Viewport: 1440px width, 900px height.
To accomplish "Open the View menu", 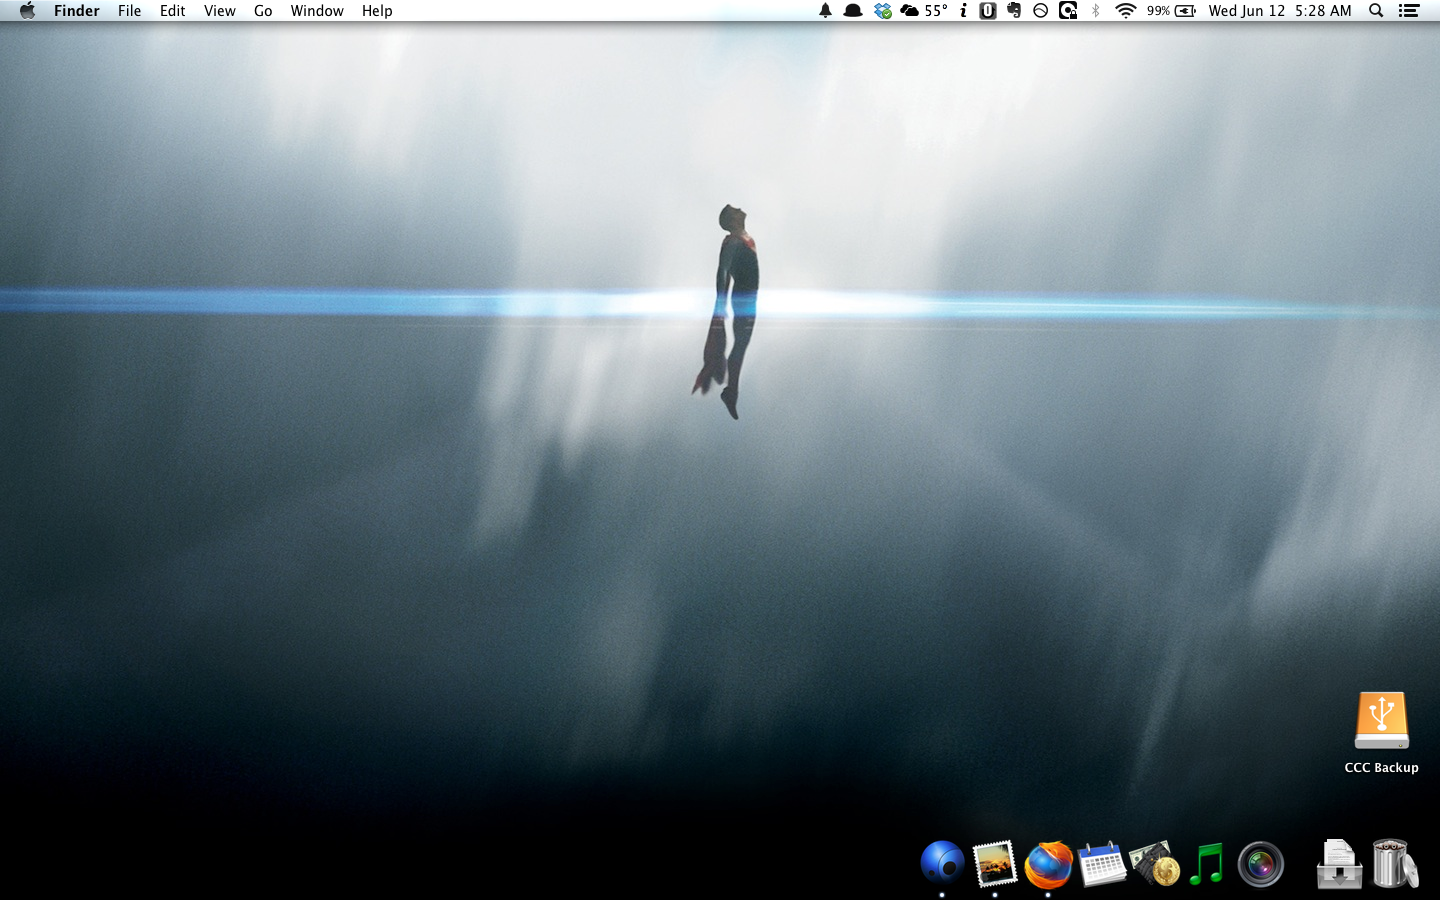I will pos(219,11).
